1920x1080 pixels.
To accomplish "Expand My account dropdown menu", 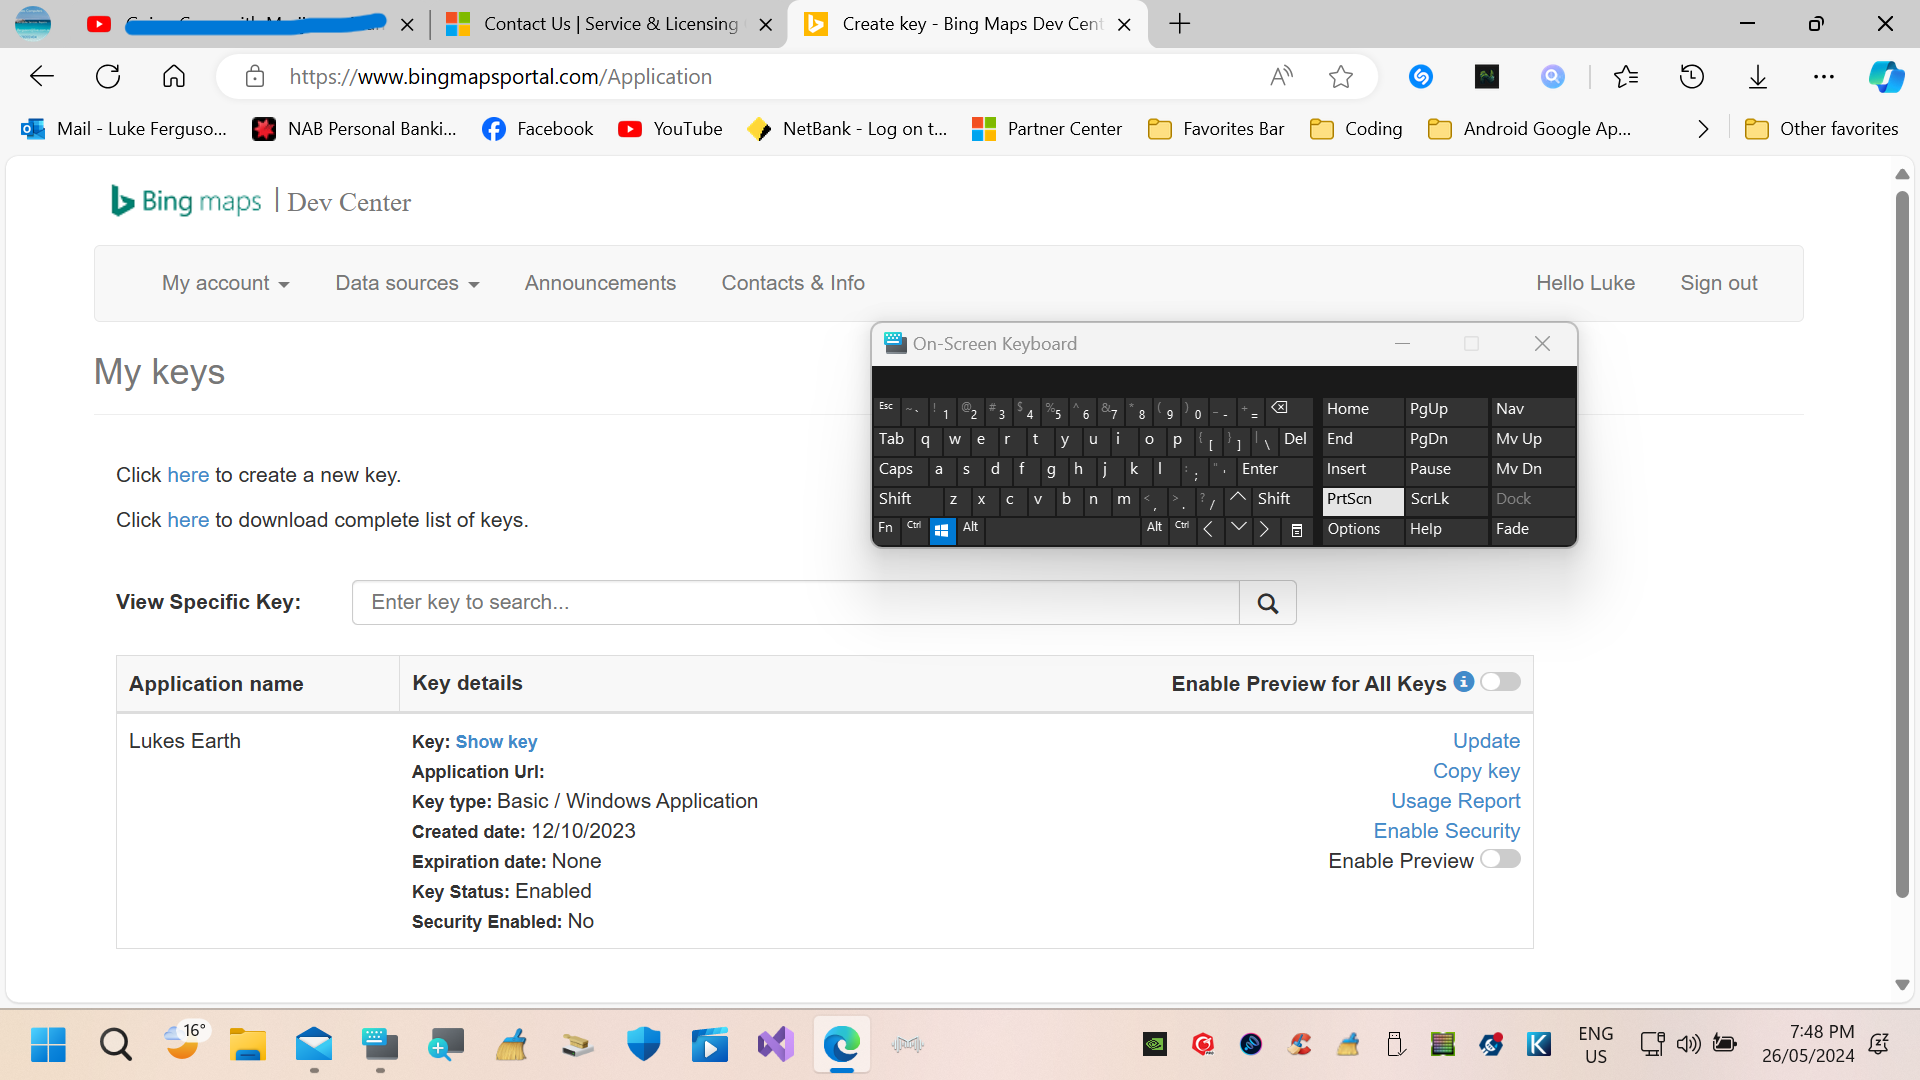I will click(224, 282).
